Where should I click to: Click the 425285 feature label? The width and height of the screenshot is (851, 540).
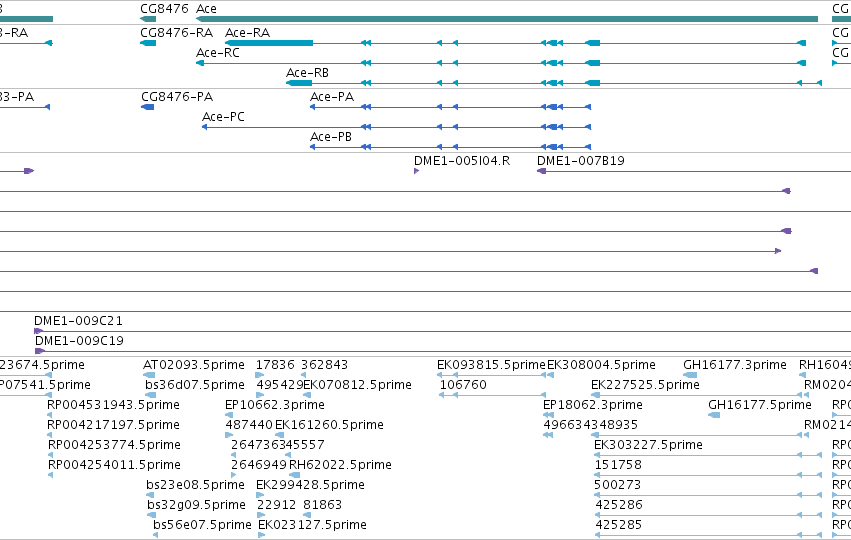pyautogui.click(x=619, y=525)
